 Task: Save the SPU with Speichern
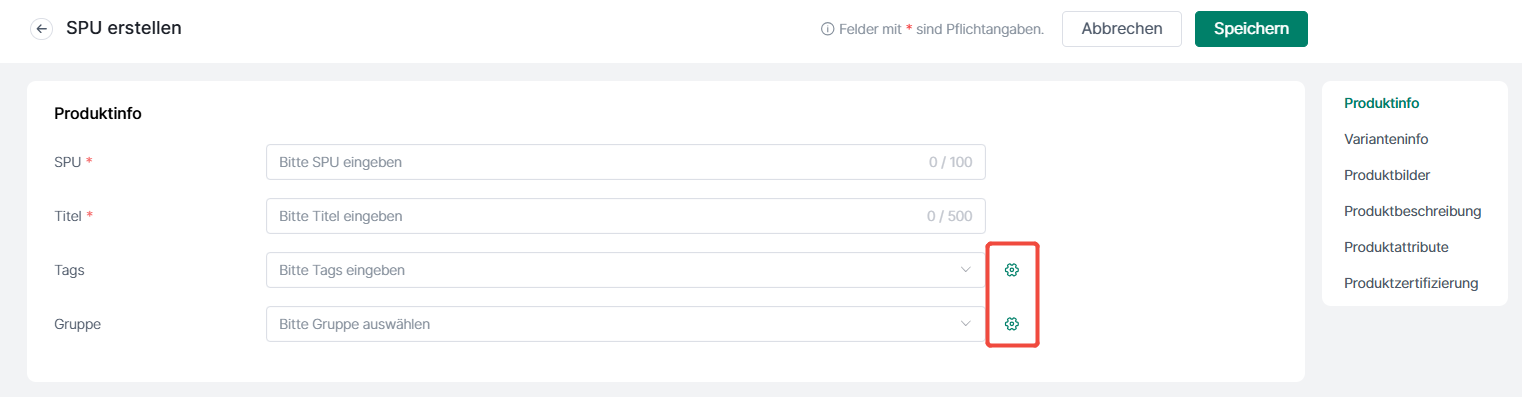click(x=1251, y=29)
